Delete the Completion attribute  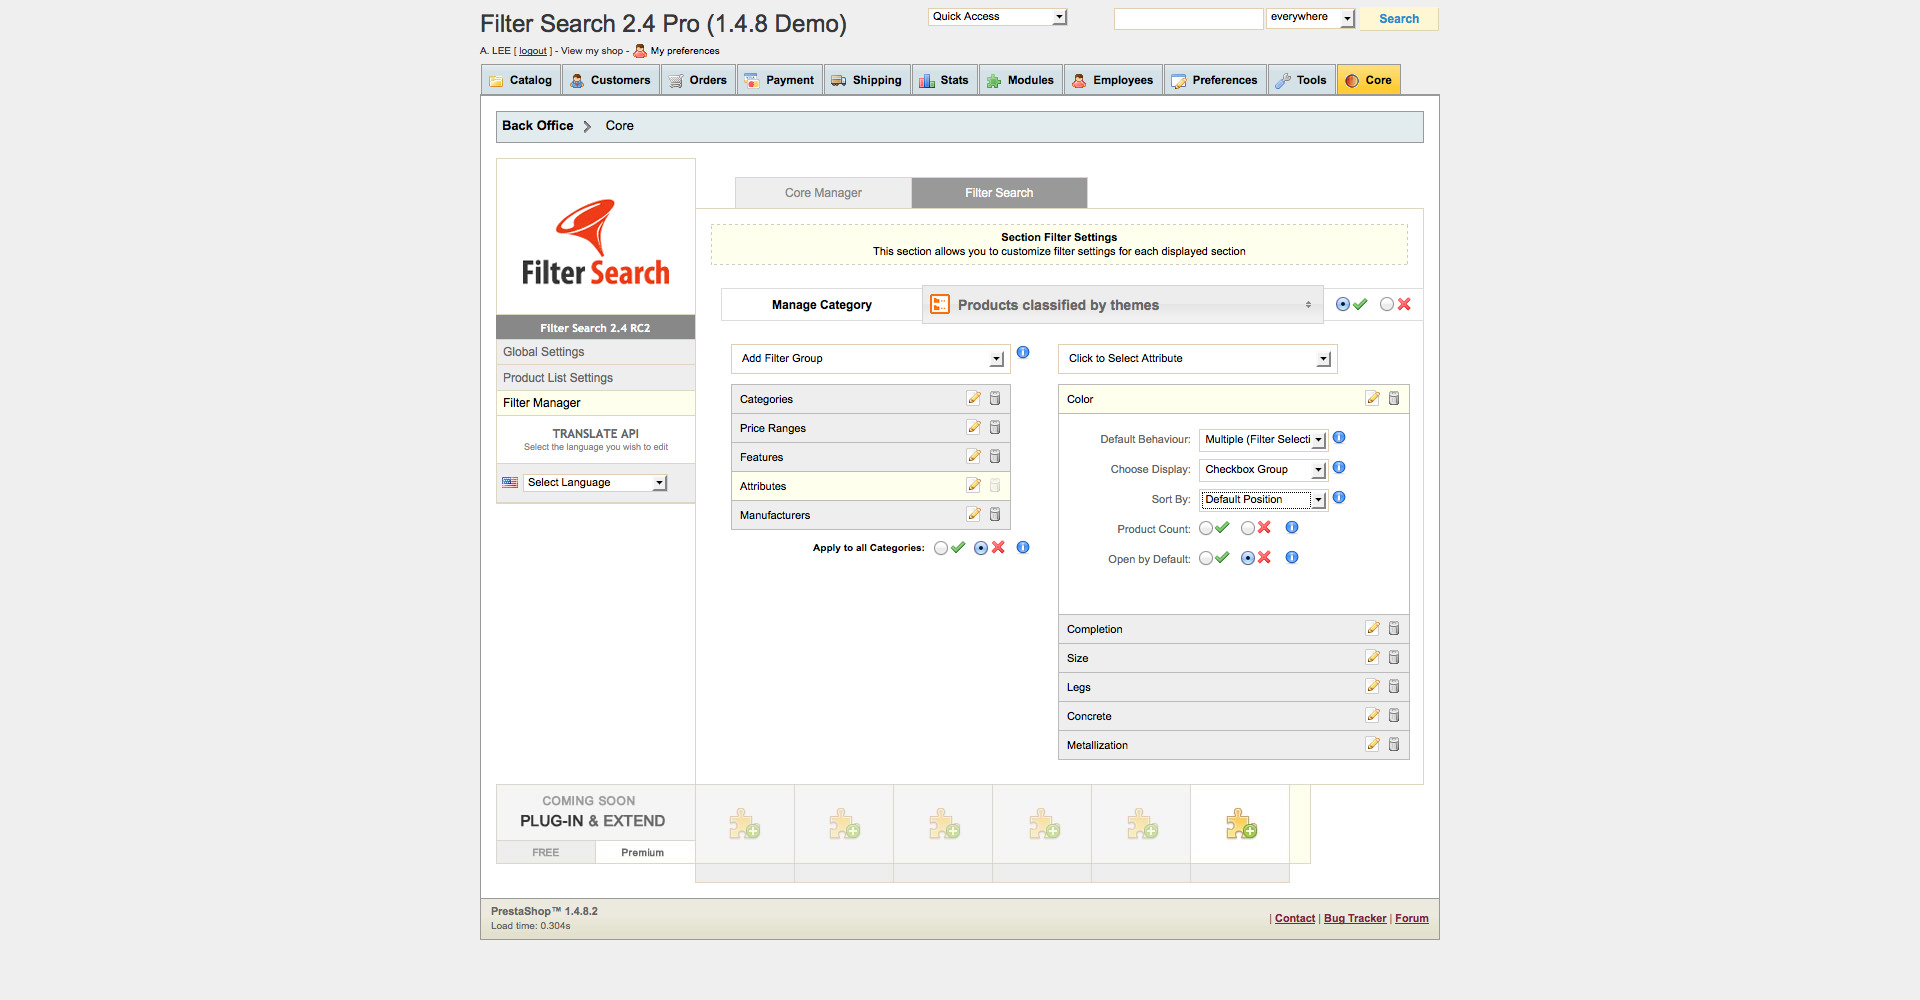click(1394, 628)
